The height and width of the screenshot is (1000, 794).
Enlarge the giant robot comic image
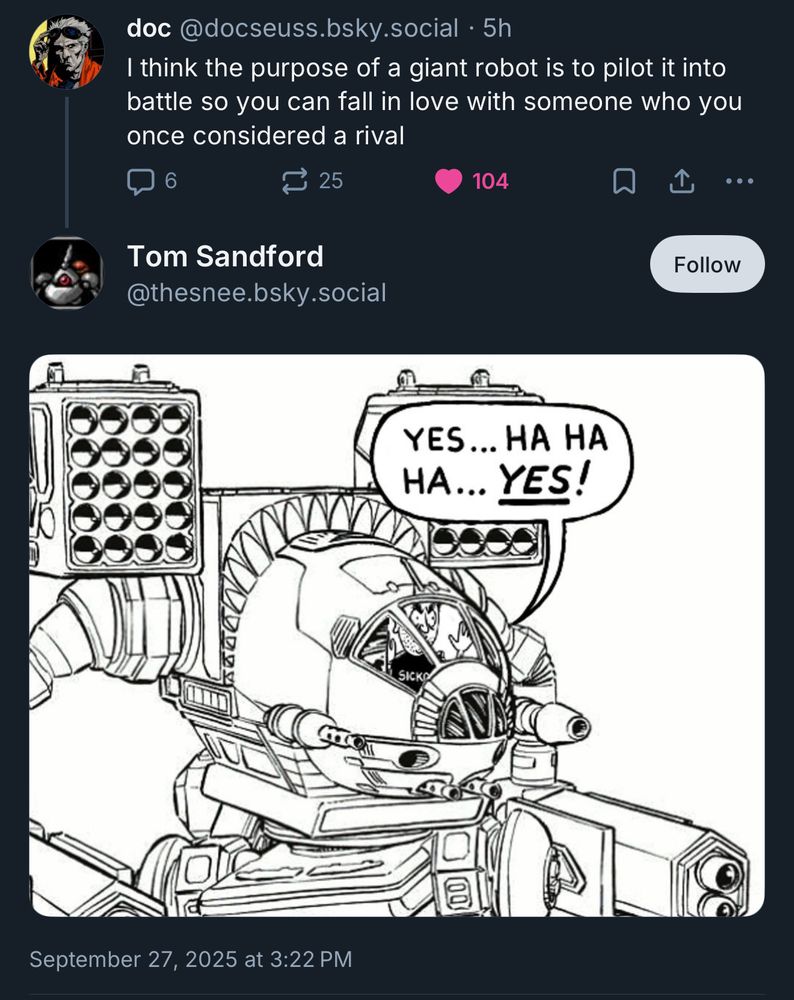tap(397, 635)
